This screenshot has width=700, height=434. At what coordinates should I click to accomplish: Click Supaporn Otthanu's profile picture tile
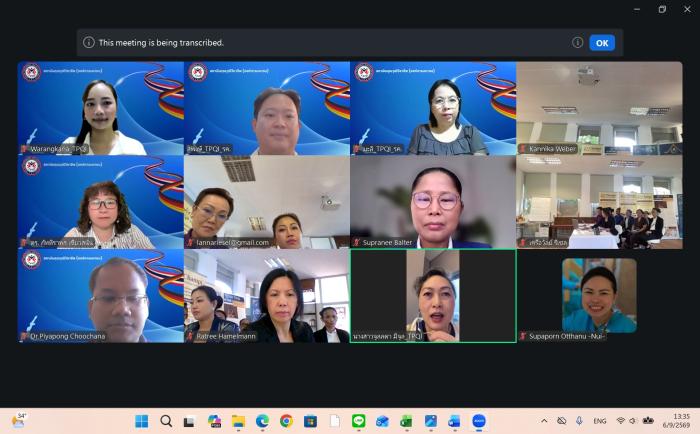(599, 295)
